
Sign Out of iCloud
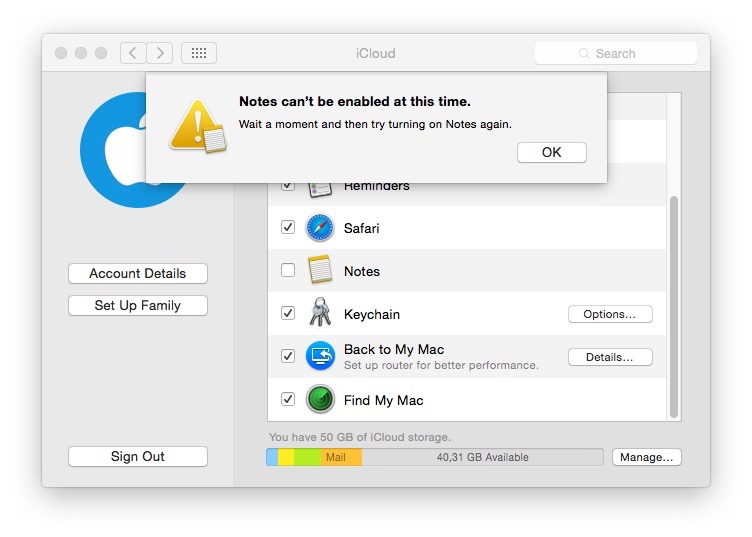[138, 456]
